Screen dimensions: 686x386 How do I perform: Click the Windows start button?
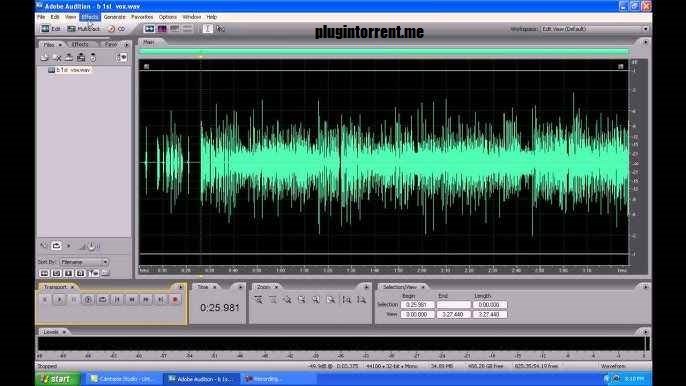[58, 379]
